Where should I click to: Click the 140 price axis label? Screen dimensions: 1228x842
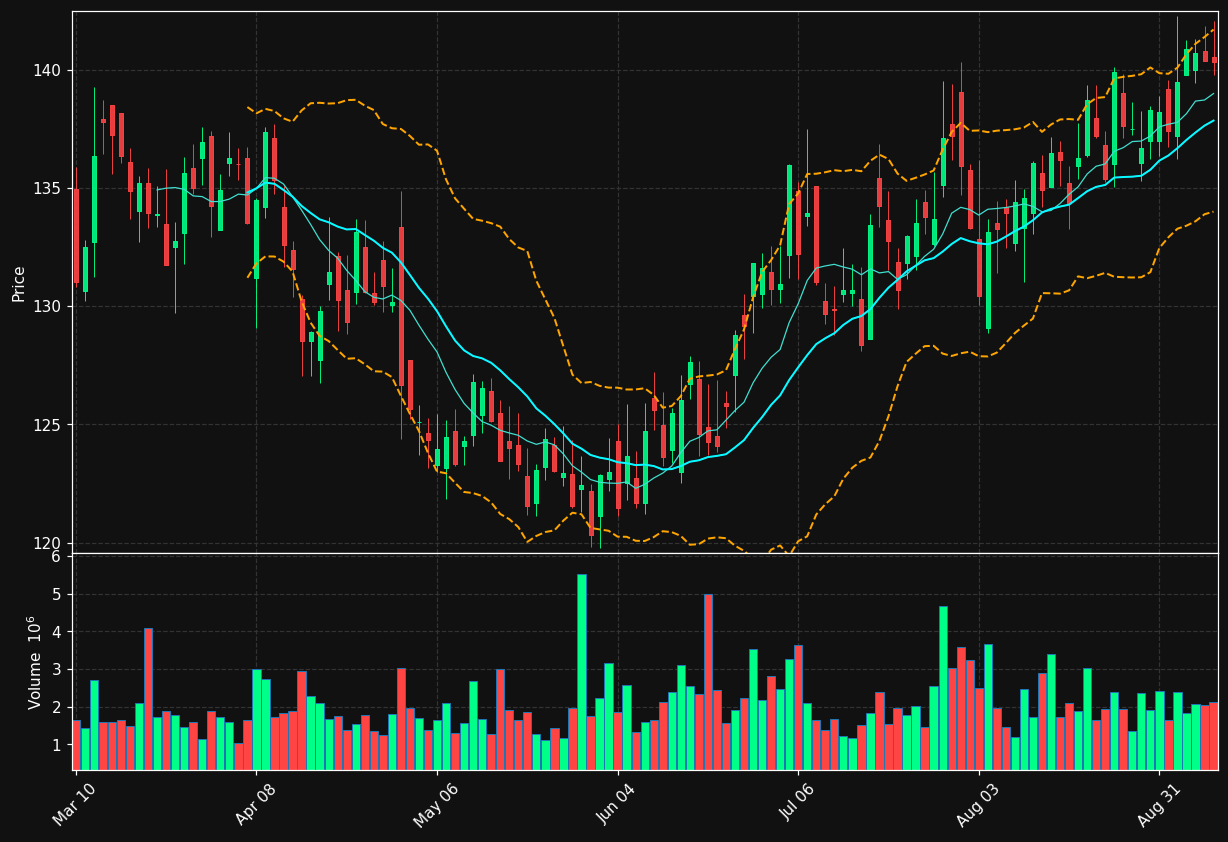pos(49,71)
